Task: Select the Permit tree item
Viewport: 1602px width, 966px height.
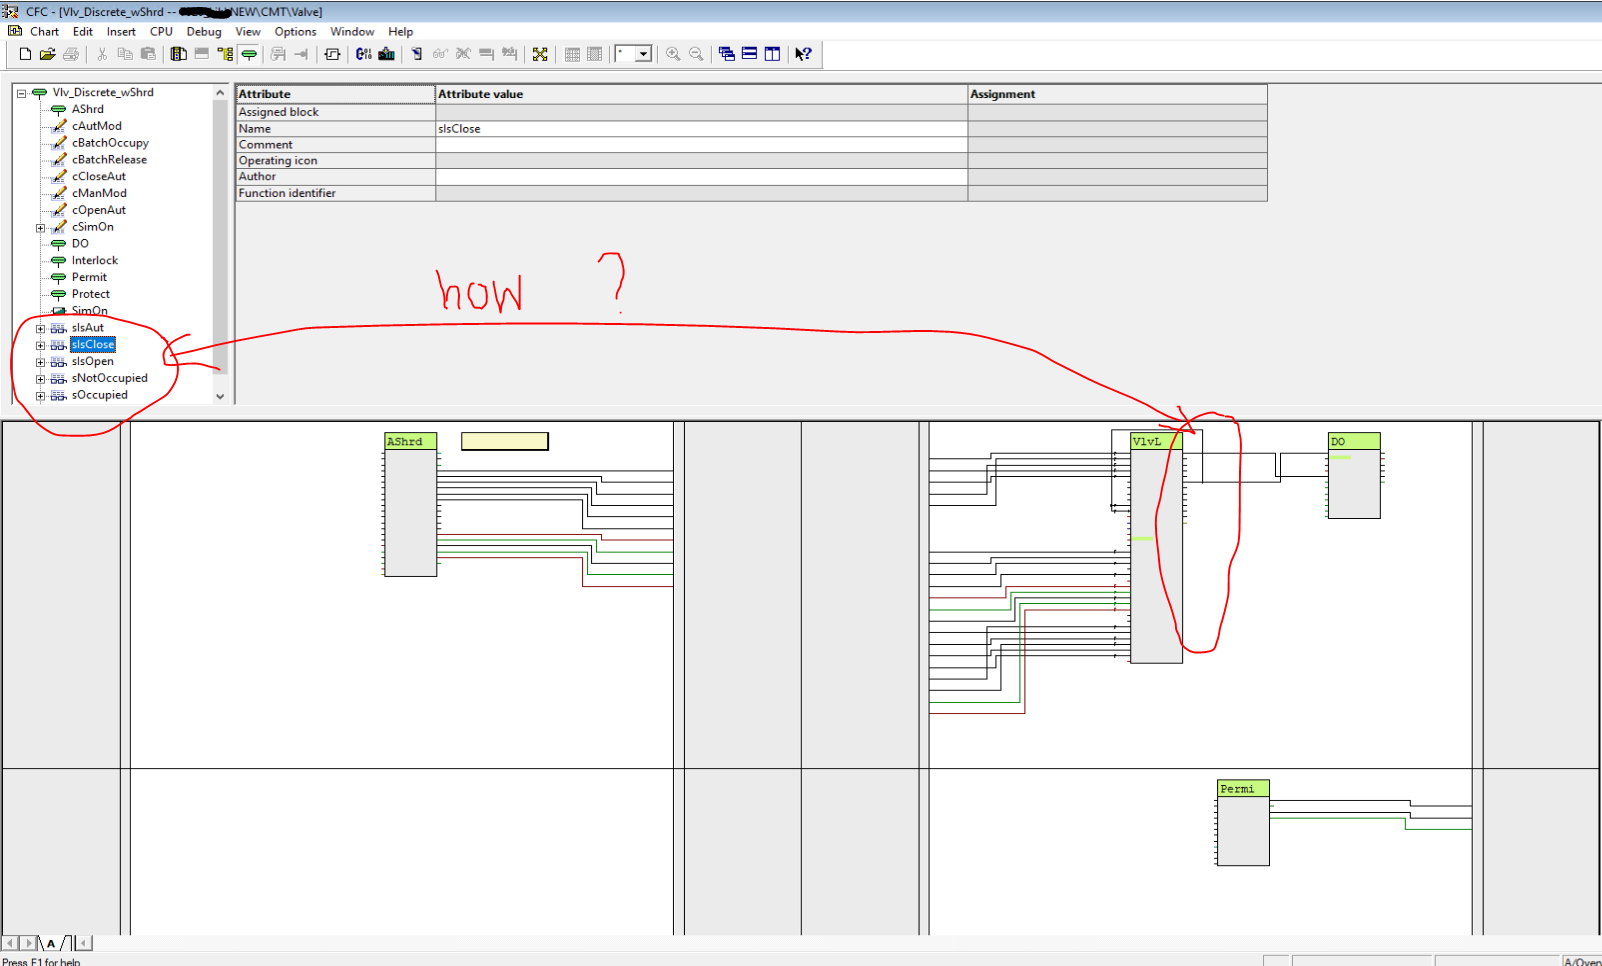Action: pos(89,278)
